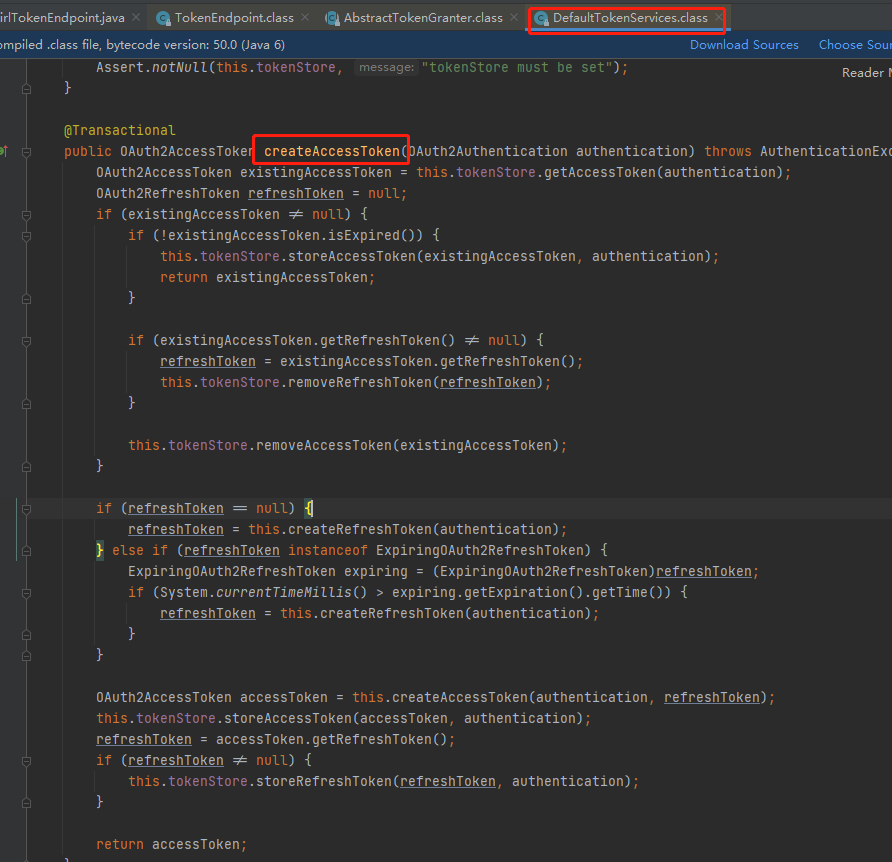Toggle Reader Mode label
Image resolution: width=892 pixels, height=862 pixels.
[x=866, y=73]
